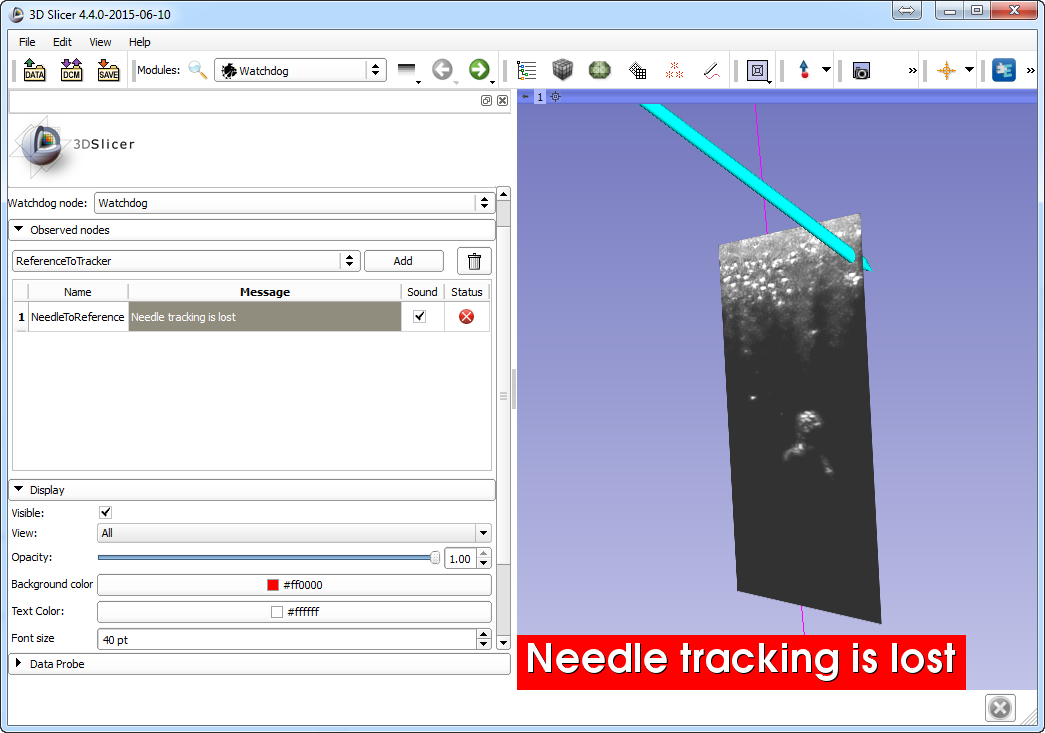
Task: Click the Font size field showing 40 pt
Action: pos(286,639)
